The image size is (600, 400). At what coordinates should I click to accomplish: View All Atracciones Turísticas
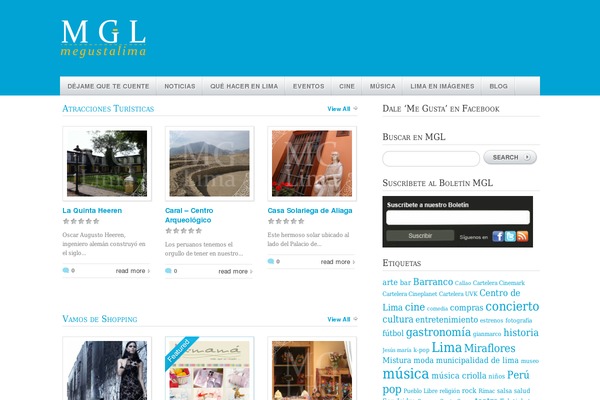tap(342, 109)
